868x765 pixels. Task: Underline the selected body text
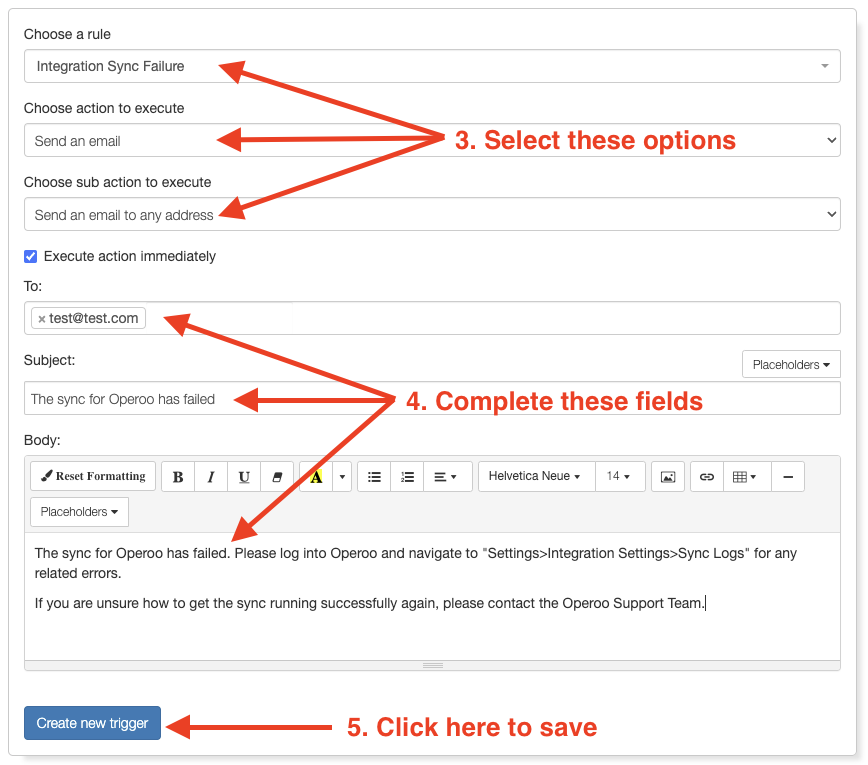244,477
